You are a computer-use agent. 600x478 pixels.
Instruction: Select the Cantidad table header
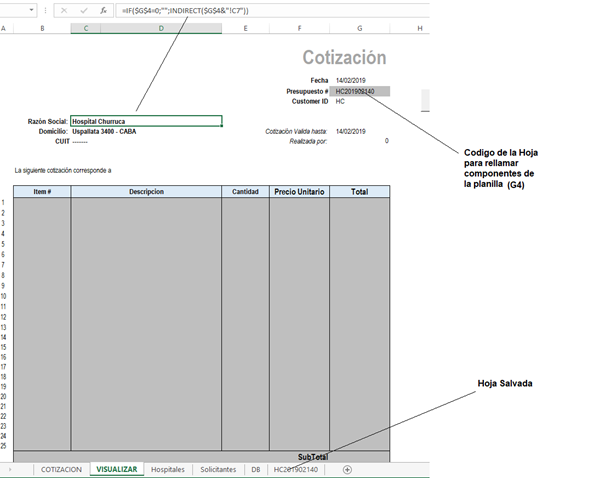click(245, 192)
